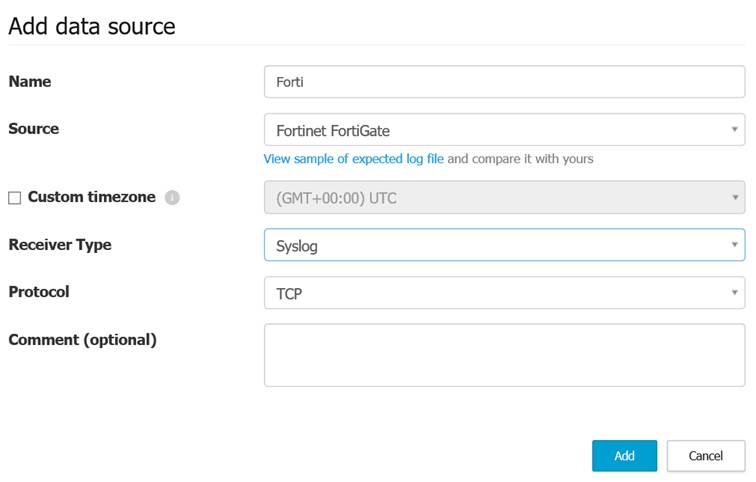Enable the Custom timezone checkbox
Screen dimensions: 756x482
tap(14, 198)
